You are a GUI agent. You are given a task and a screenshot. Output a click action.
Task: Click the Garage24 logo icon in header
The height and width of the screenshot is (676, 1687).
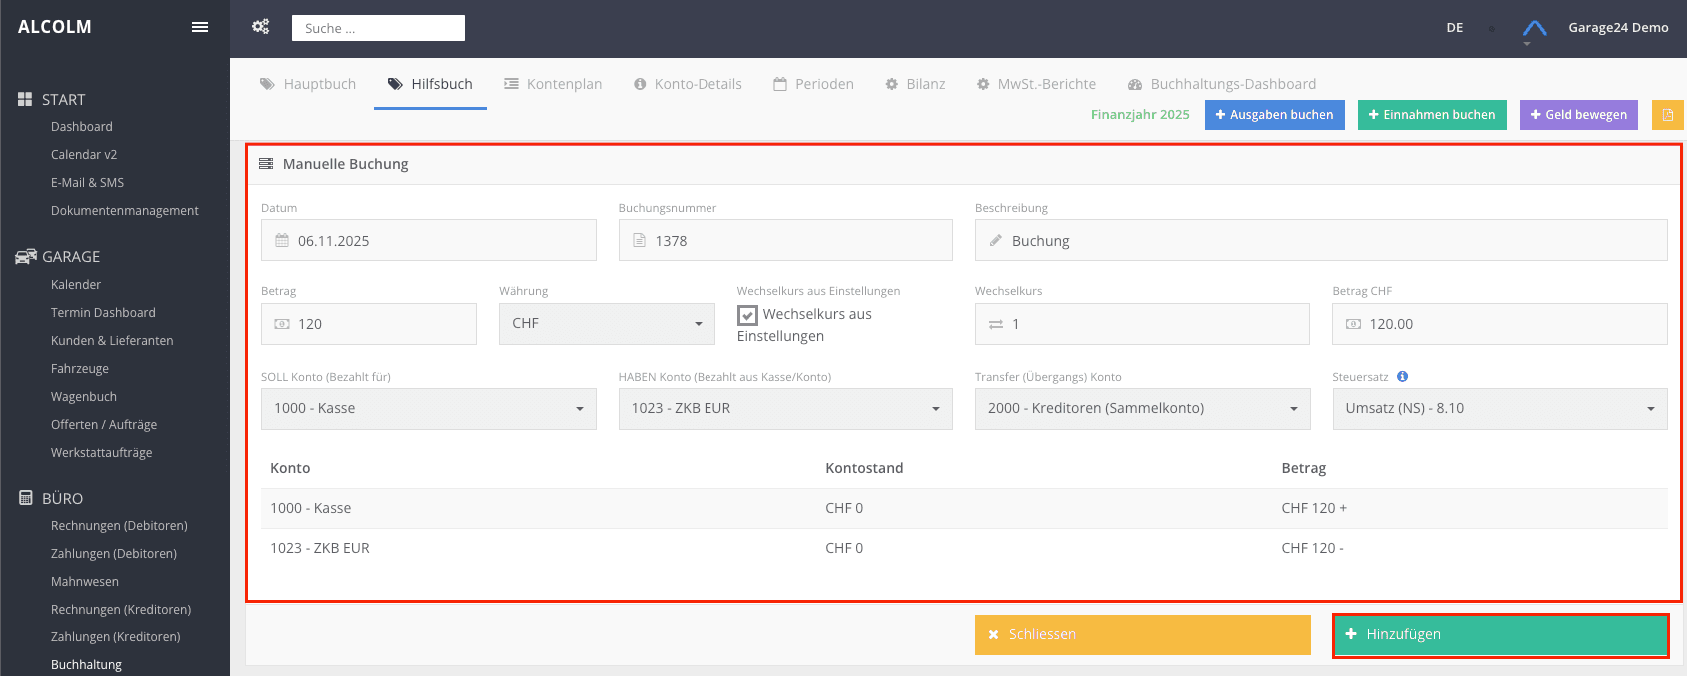1534,28
